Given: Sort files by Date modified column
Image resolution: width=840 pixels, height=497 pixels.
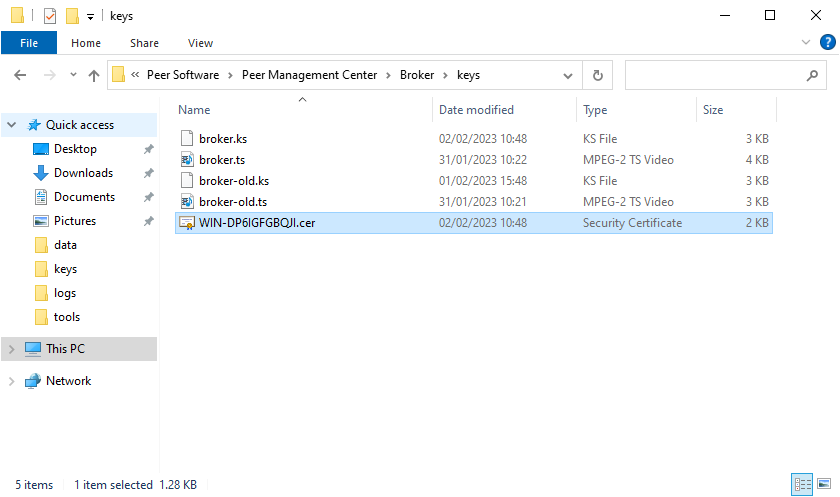Looking at the screenshot, I should pos(476,110).
